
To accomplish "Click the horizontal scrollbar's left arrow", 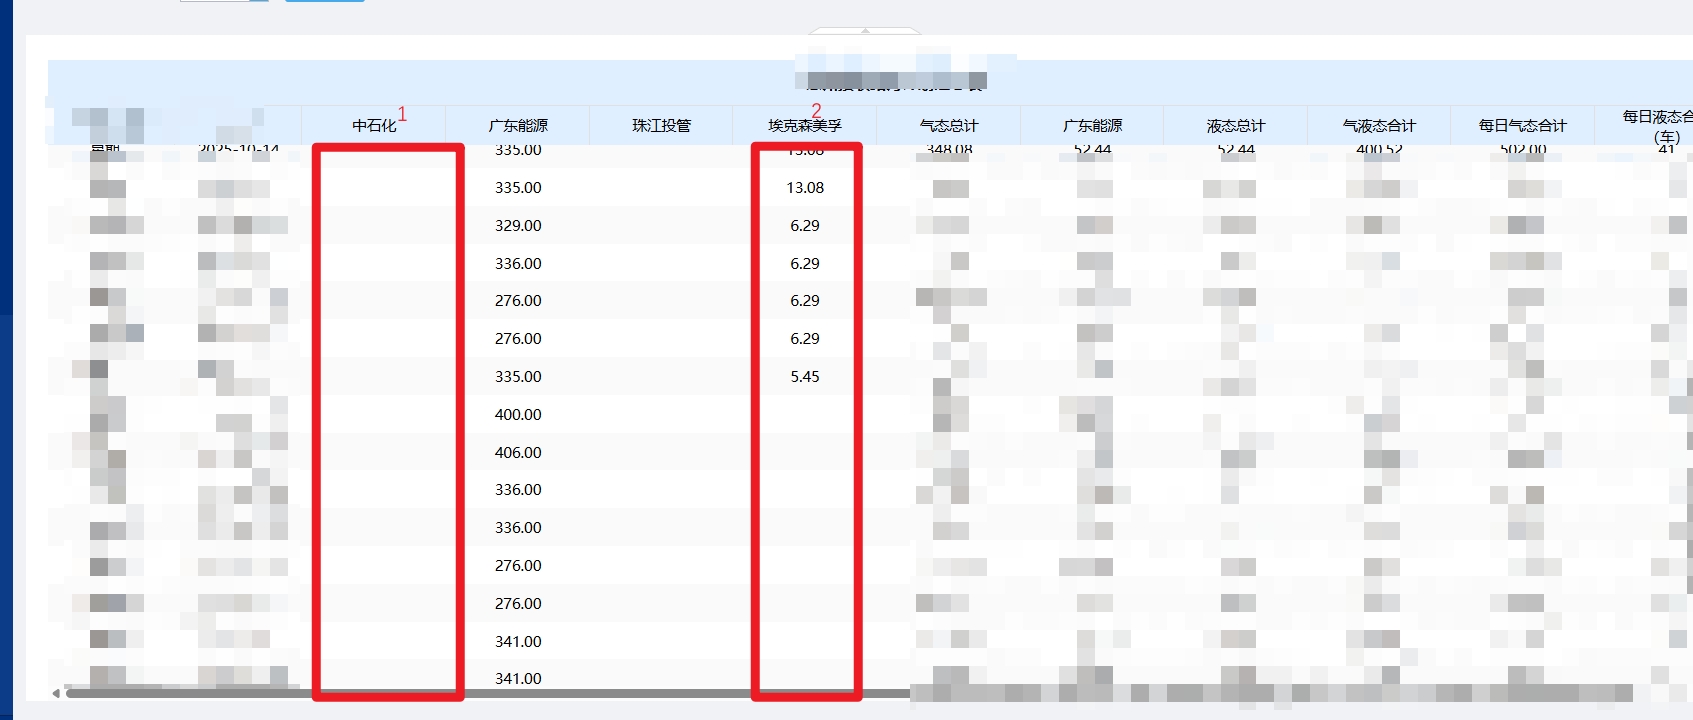I will point(56,693).
